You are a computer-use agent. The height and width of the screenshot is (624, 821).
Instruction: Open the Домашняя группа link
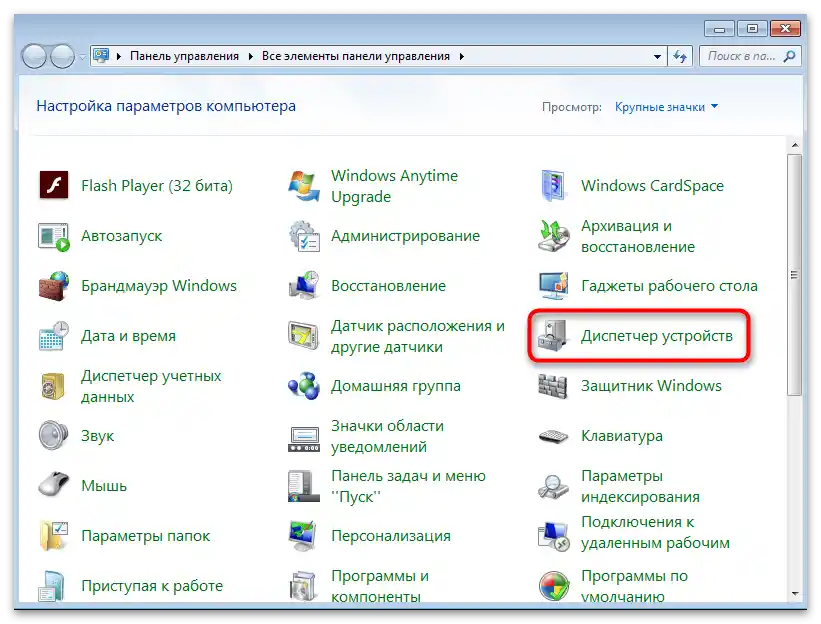tap(395, 386)
